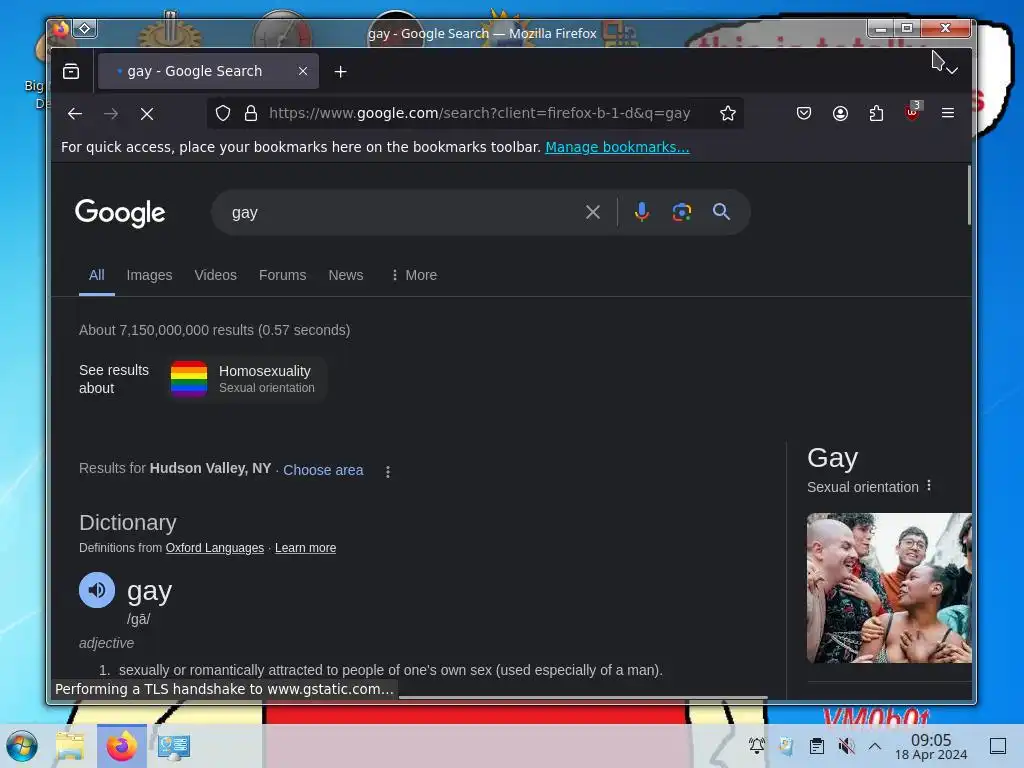Play the pronunciation audio for 'gay'
Image resolution: width=1024 pixels, height=768 pixels.
97,590
